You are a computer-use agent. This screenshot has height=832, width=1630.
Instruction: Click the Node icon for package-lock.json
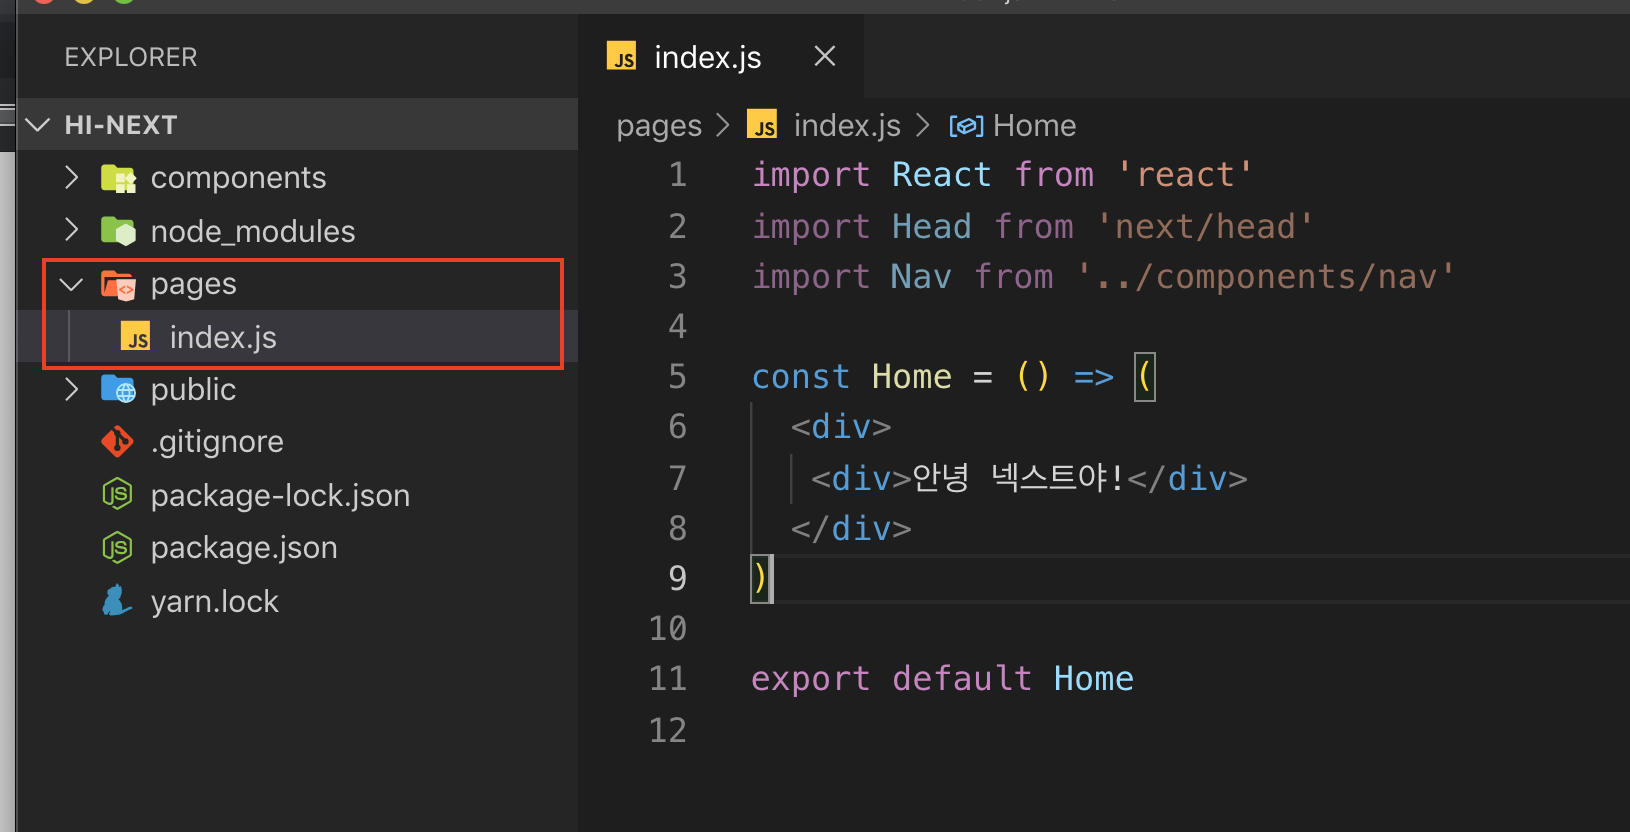pos(117,494)
